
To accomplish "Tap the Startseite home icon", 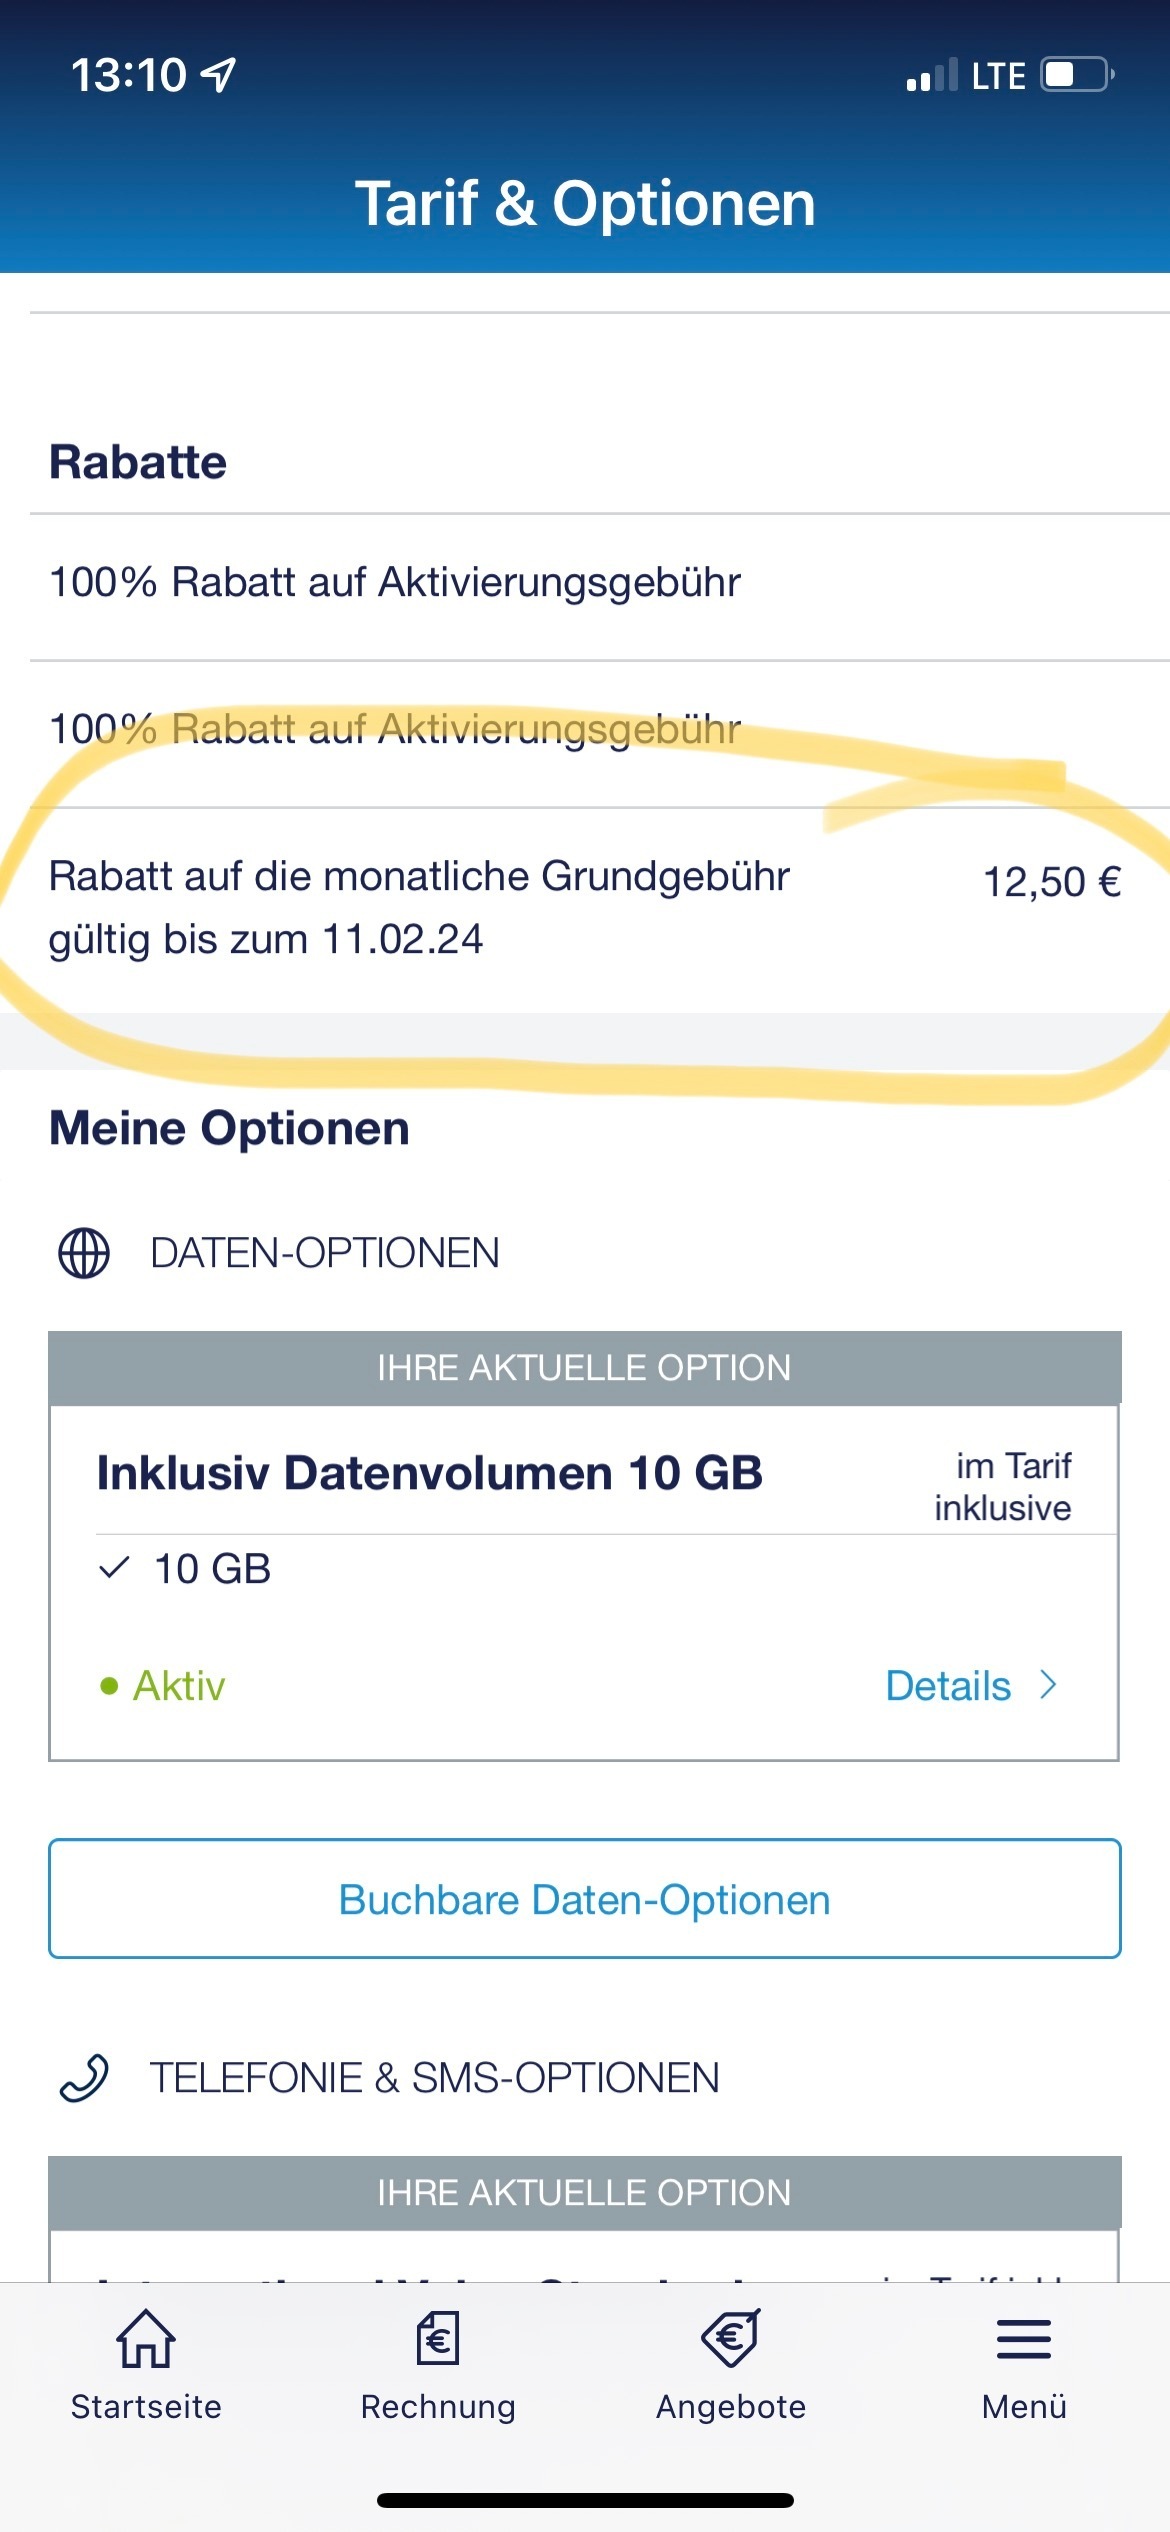I will [x=146, y=2338].
